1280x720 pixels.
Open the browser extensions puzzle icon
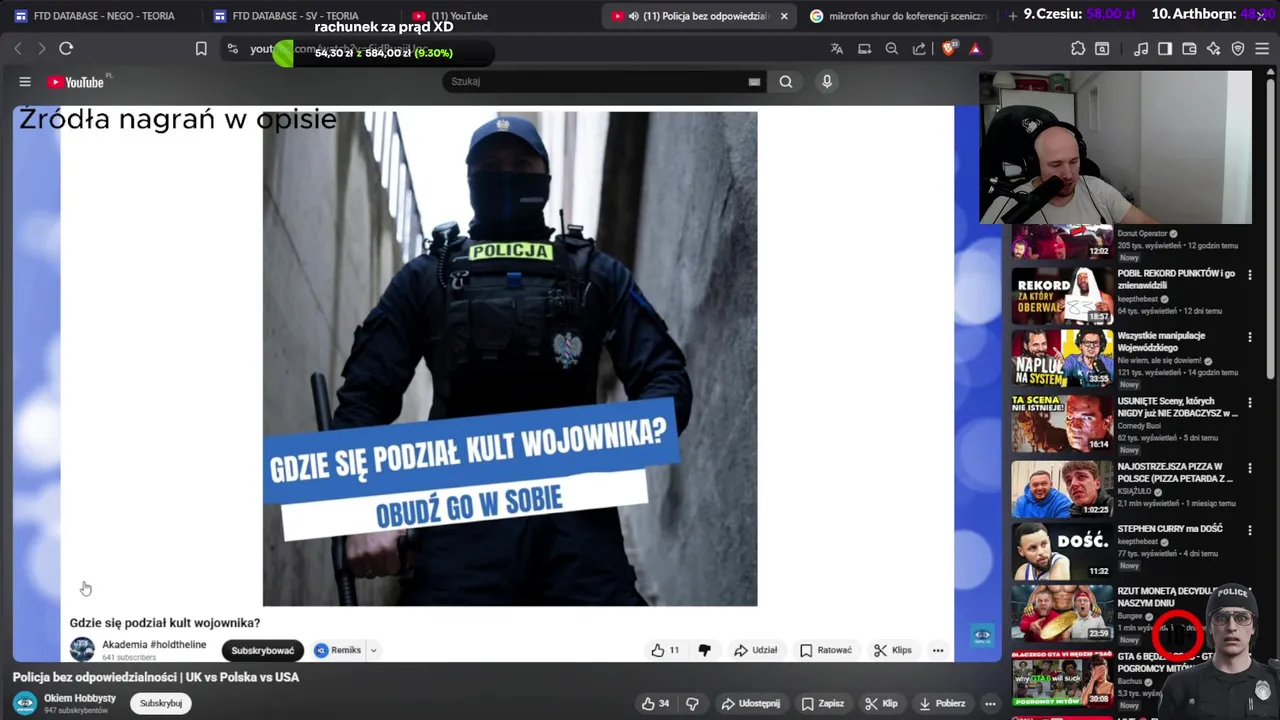click(1078, 48)
